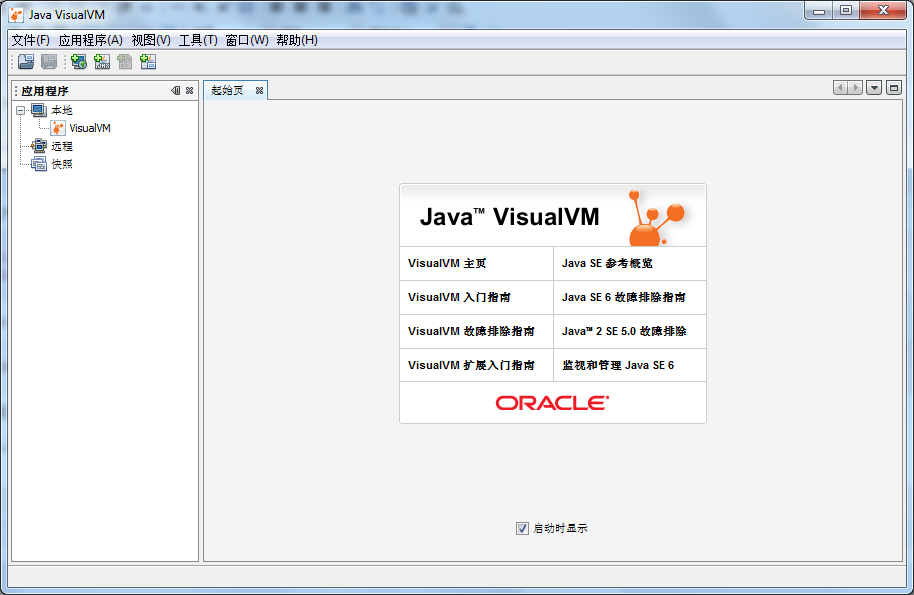Viewport: 914px width, 595px height.
Task: Close the 应用程序 panel
Action: point(189,90)
